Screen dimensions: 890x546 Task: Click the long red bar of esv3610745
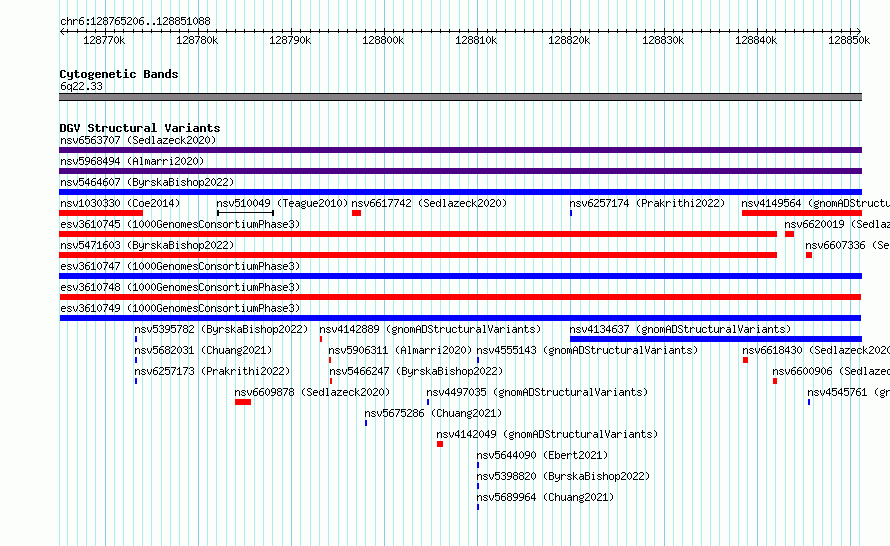pyautogui.click(x=418, y=234)
